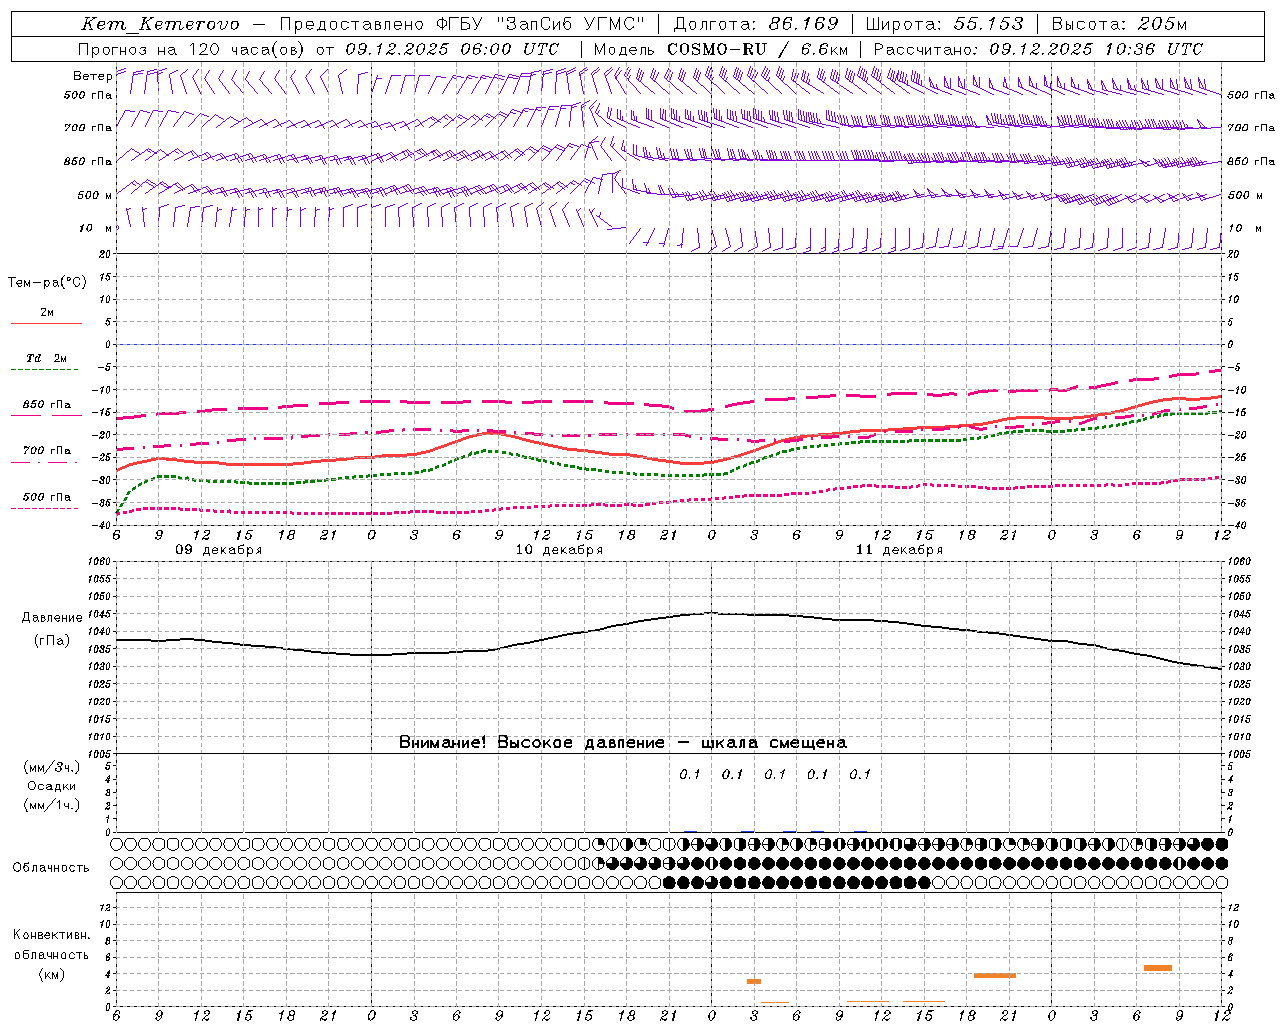Click the Осадки precipitation label
Screen dimensions: 1280x1024
[52, 786]
